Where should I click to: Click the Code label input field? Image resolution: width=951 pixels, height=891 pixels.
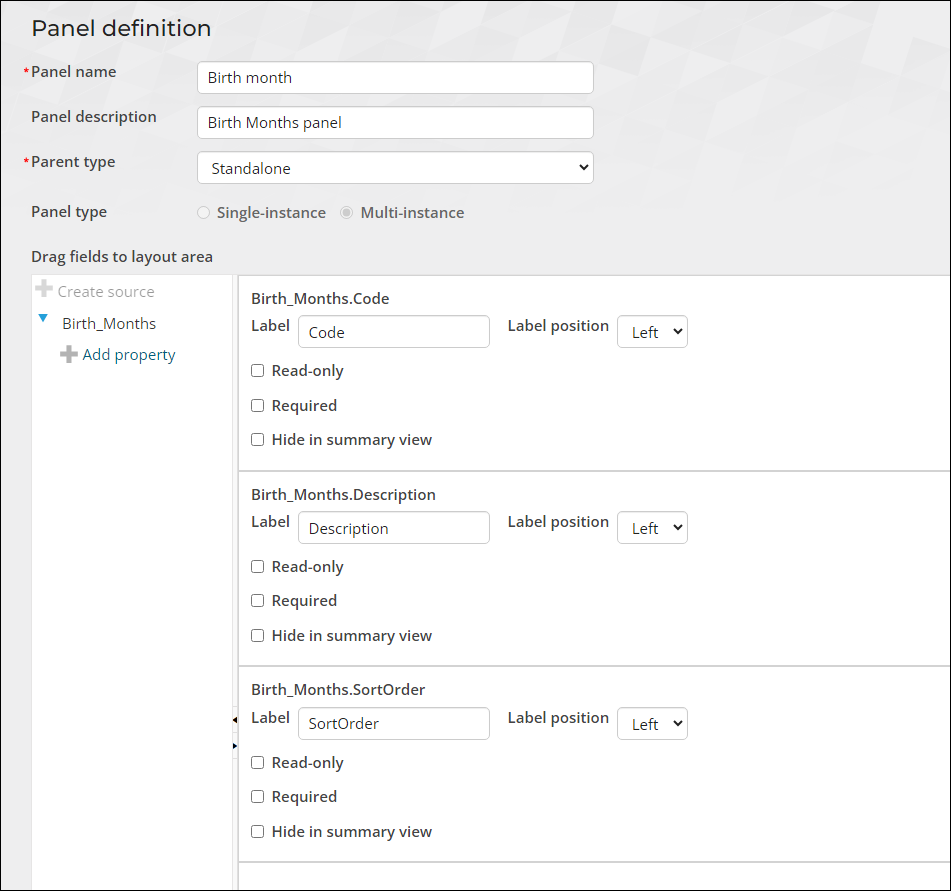pyautogui.click(x=394, y=332)
